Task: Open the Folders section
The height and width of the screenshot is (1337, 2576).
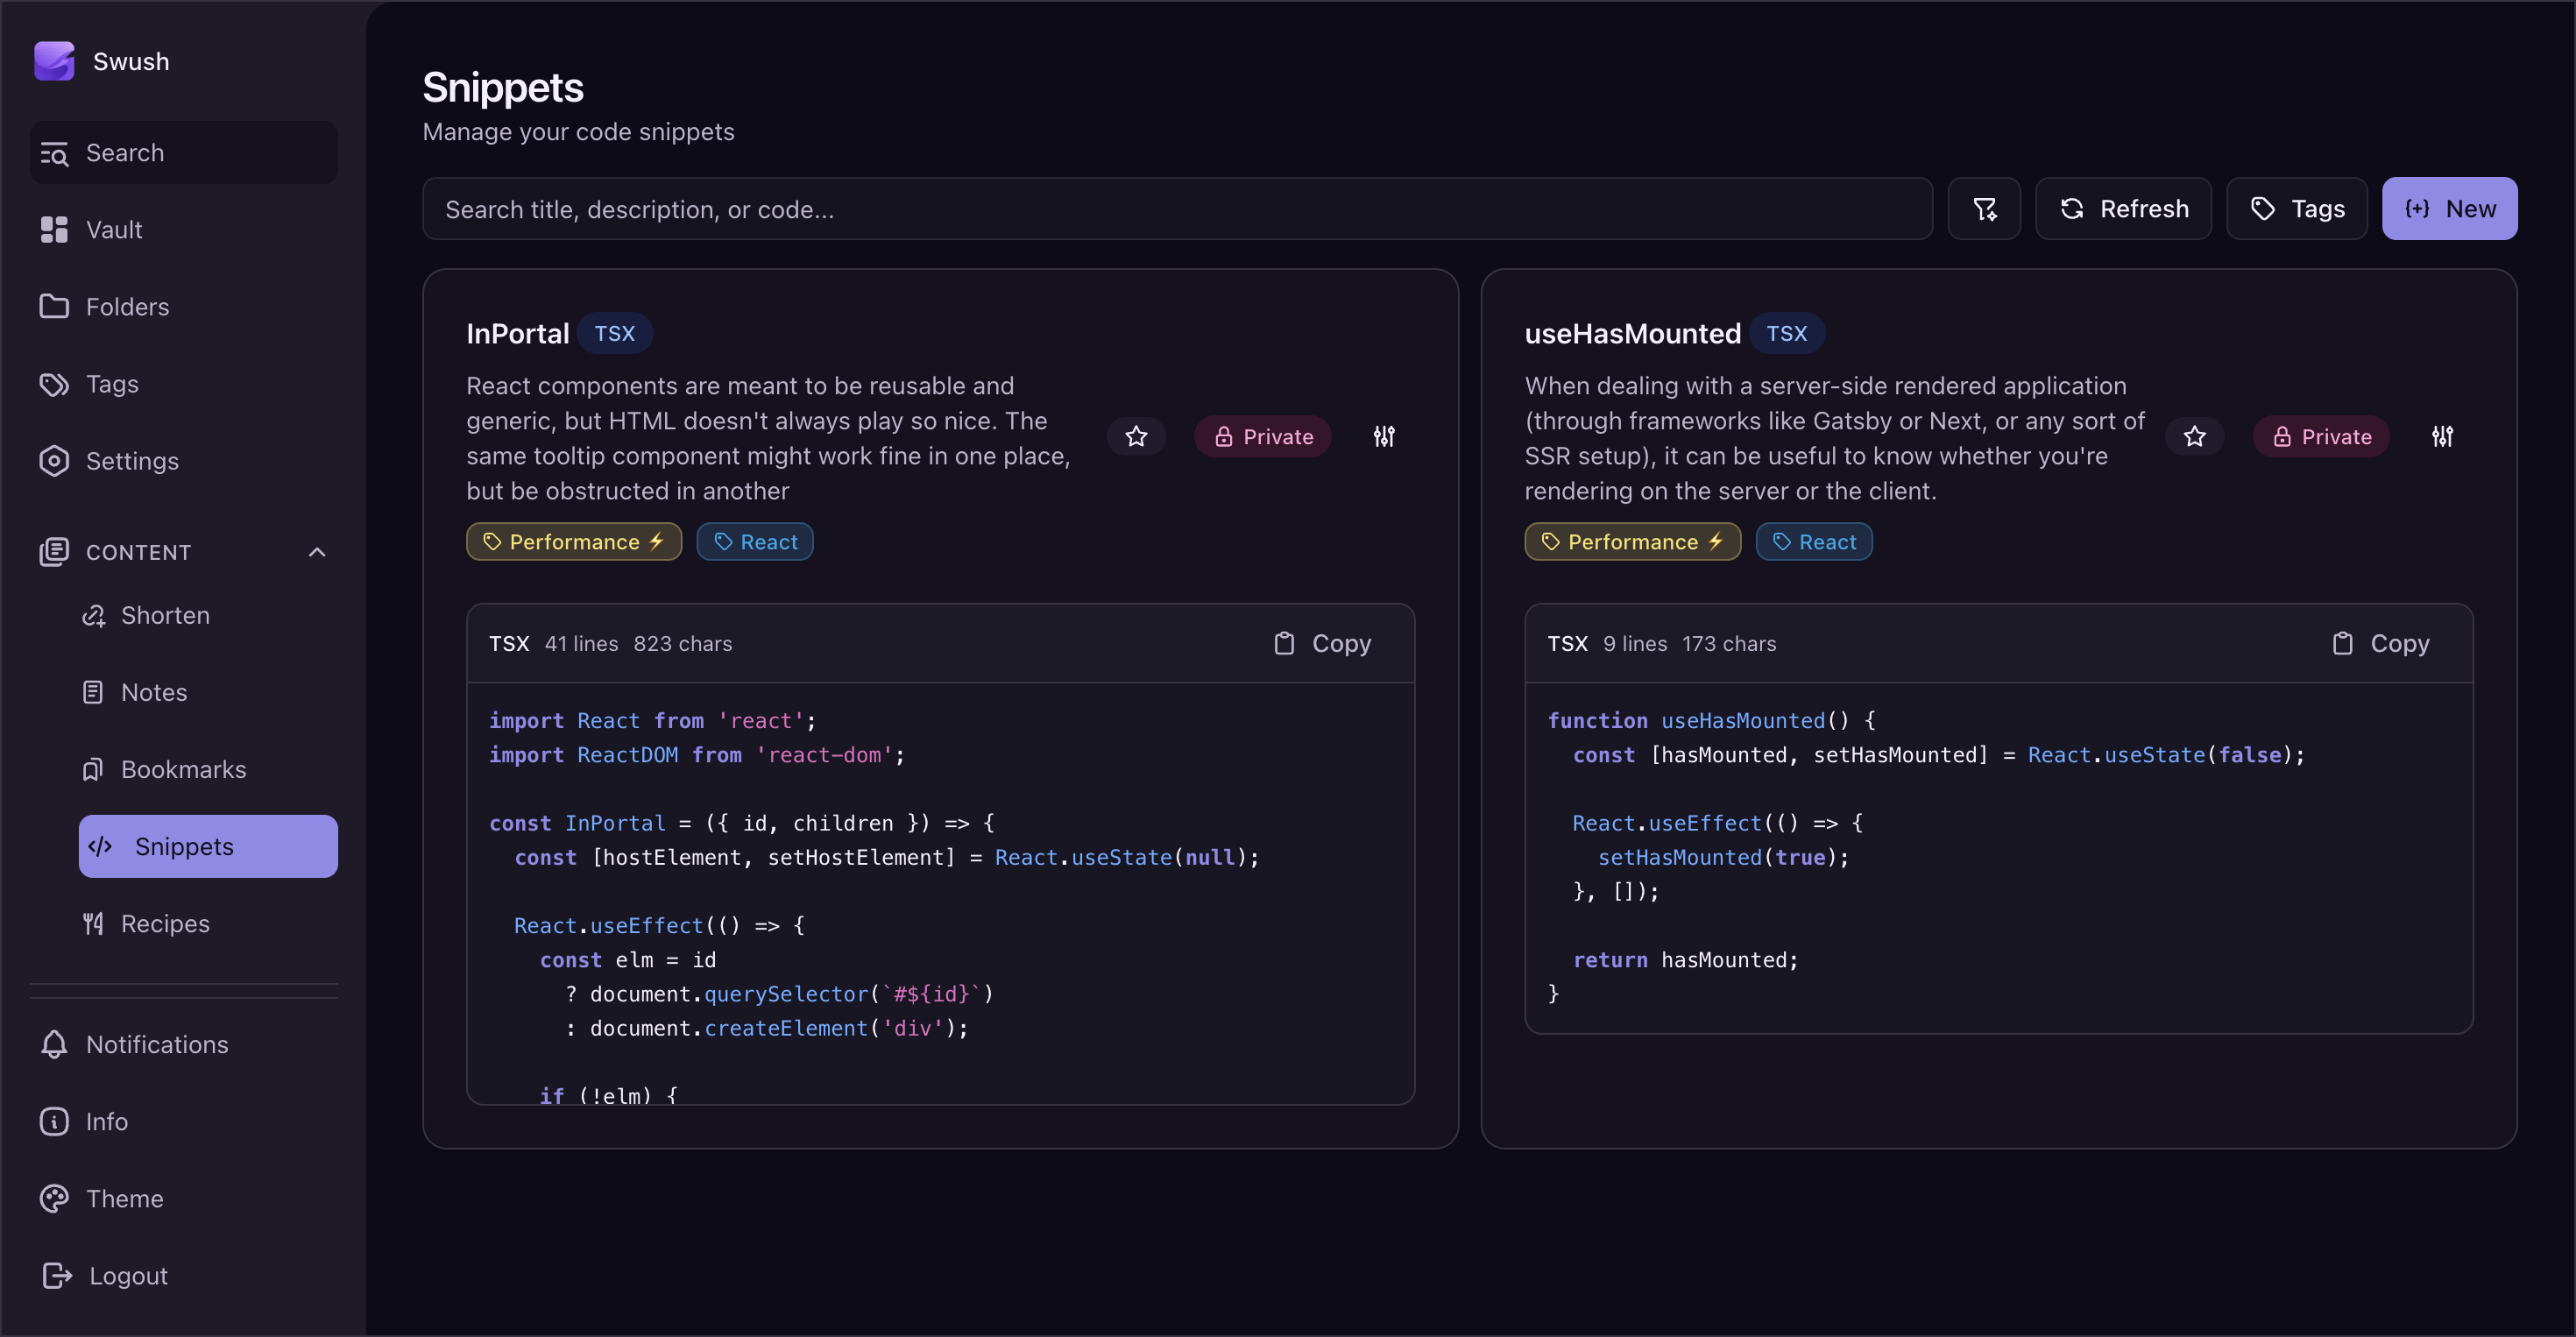Action: pos(127,306)
